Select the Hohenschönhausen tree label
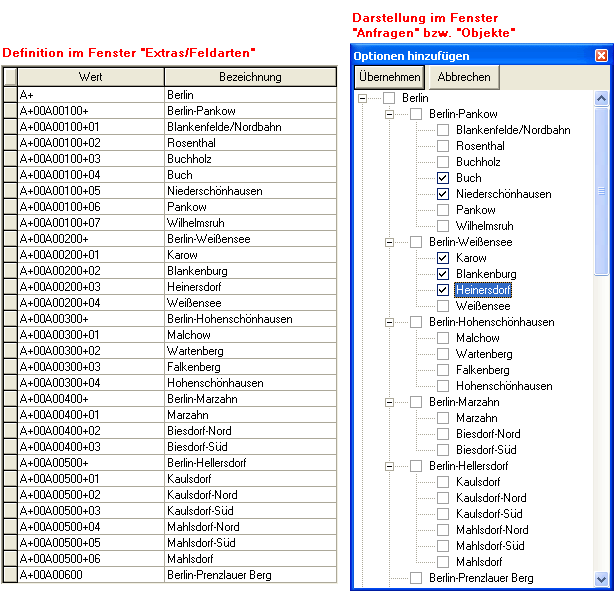The height and width of the screenshot is (591, 614). (x=504, y=386)
